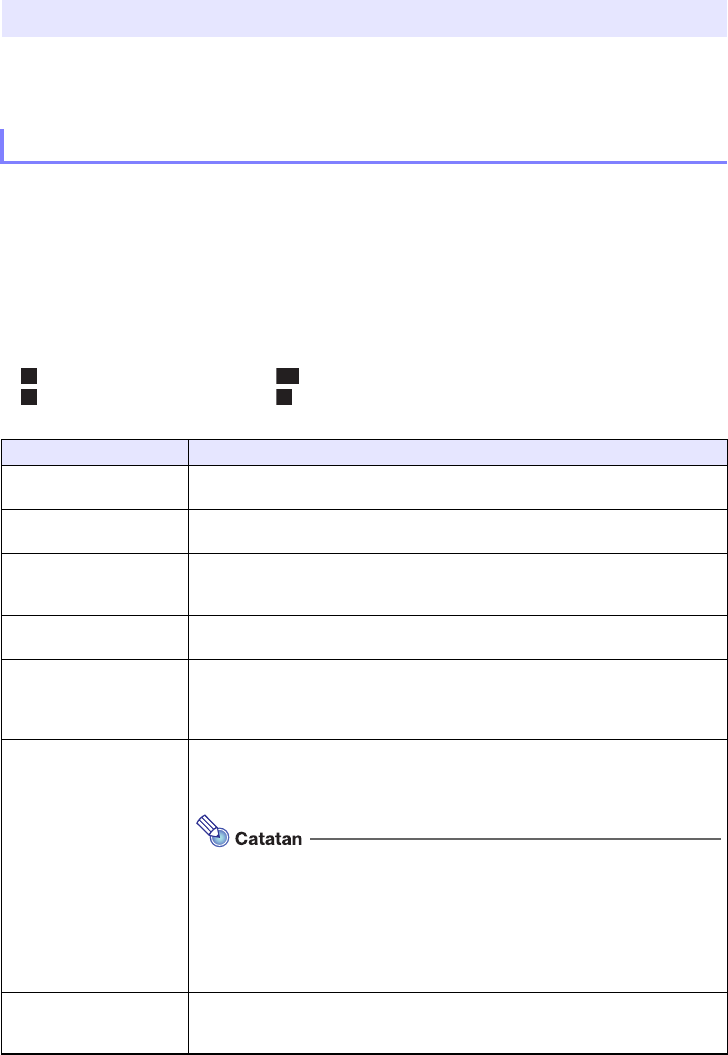This screenshot has width=728, height=1055.
Task: Click the horizontal rule beside the Catatan label
Action: 515,839
